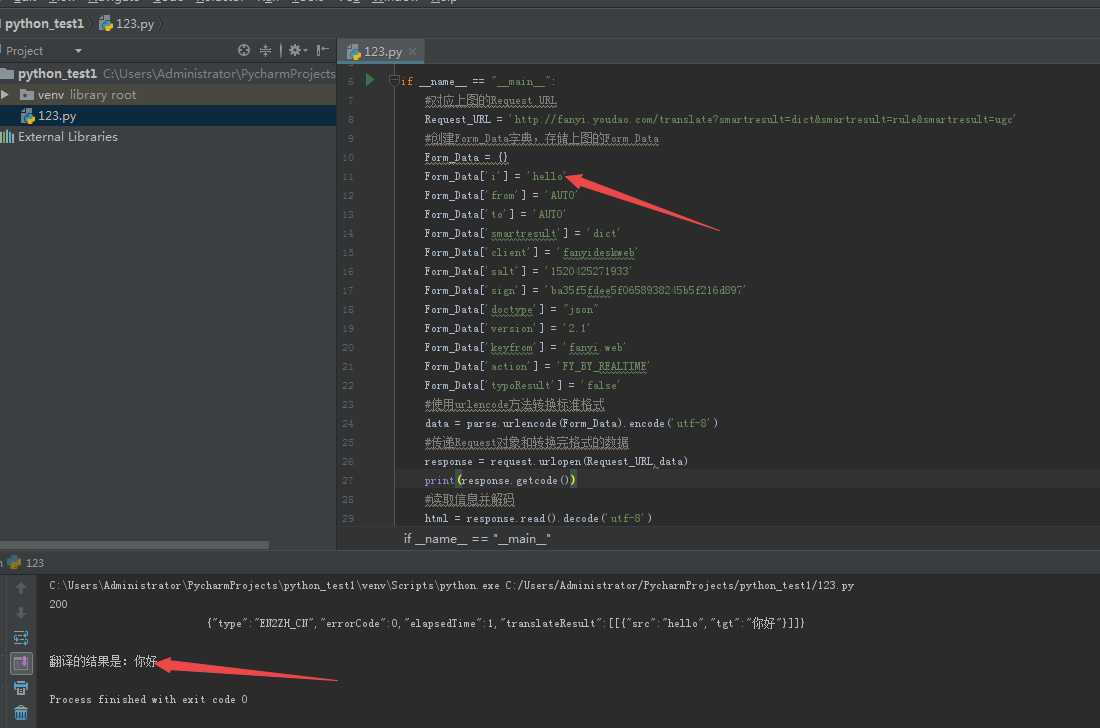Switch to the 123.py editor tab
Image resolution: width=1100 pixels, height=728 pixels.
point(382,51)
